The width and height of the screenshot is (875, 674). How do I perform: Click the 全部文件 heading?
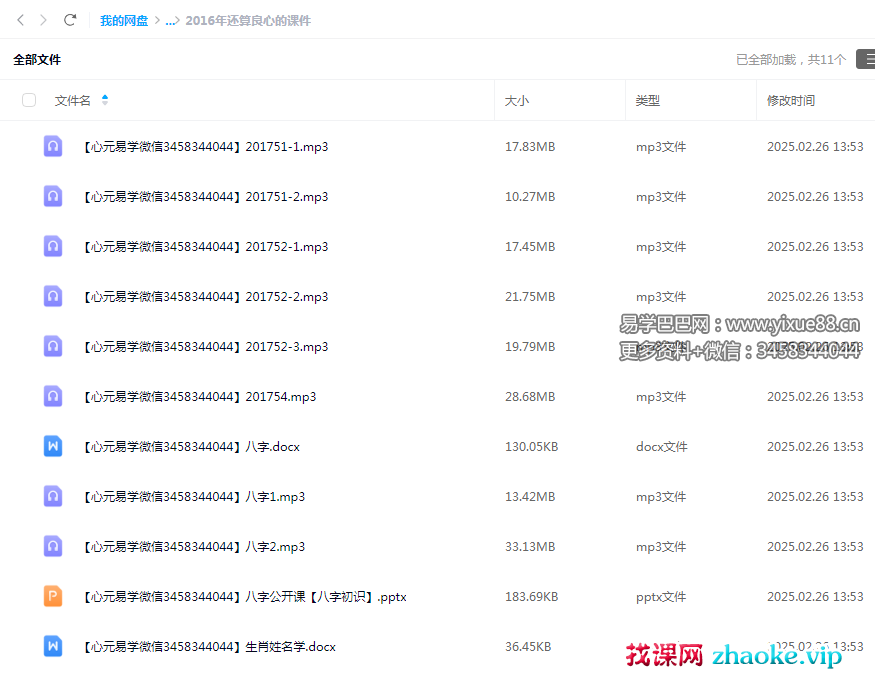tap(37, 60)
